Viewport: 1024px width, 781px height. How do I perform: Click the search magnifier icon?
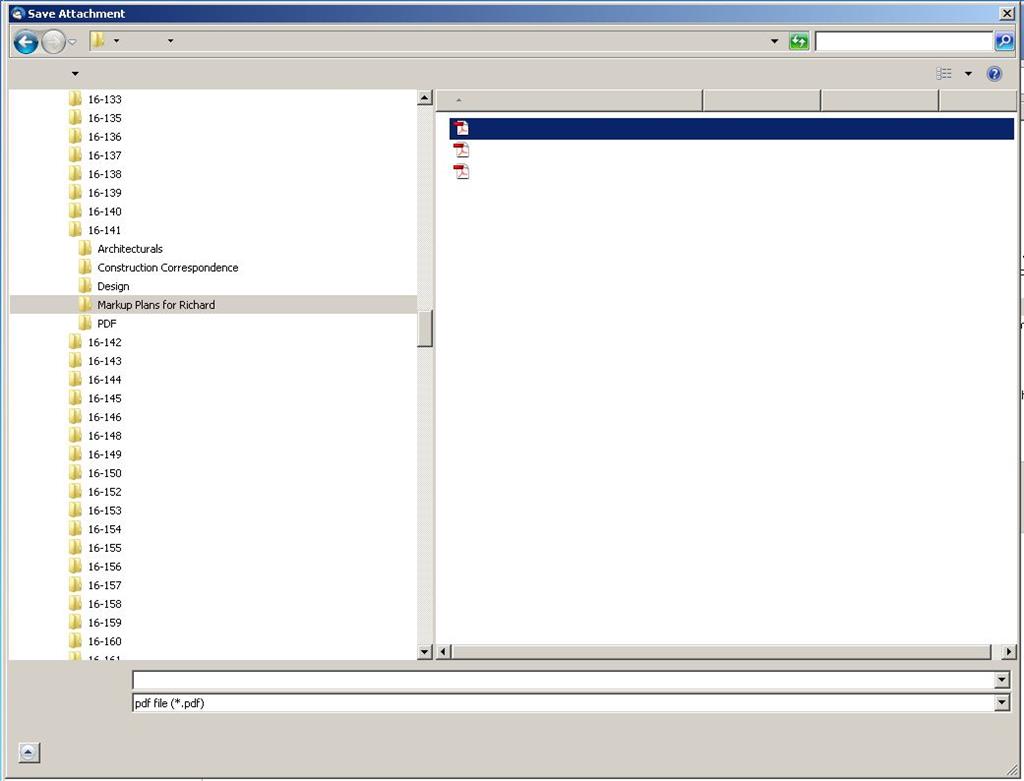coord(1004,41)
